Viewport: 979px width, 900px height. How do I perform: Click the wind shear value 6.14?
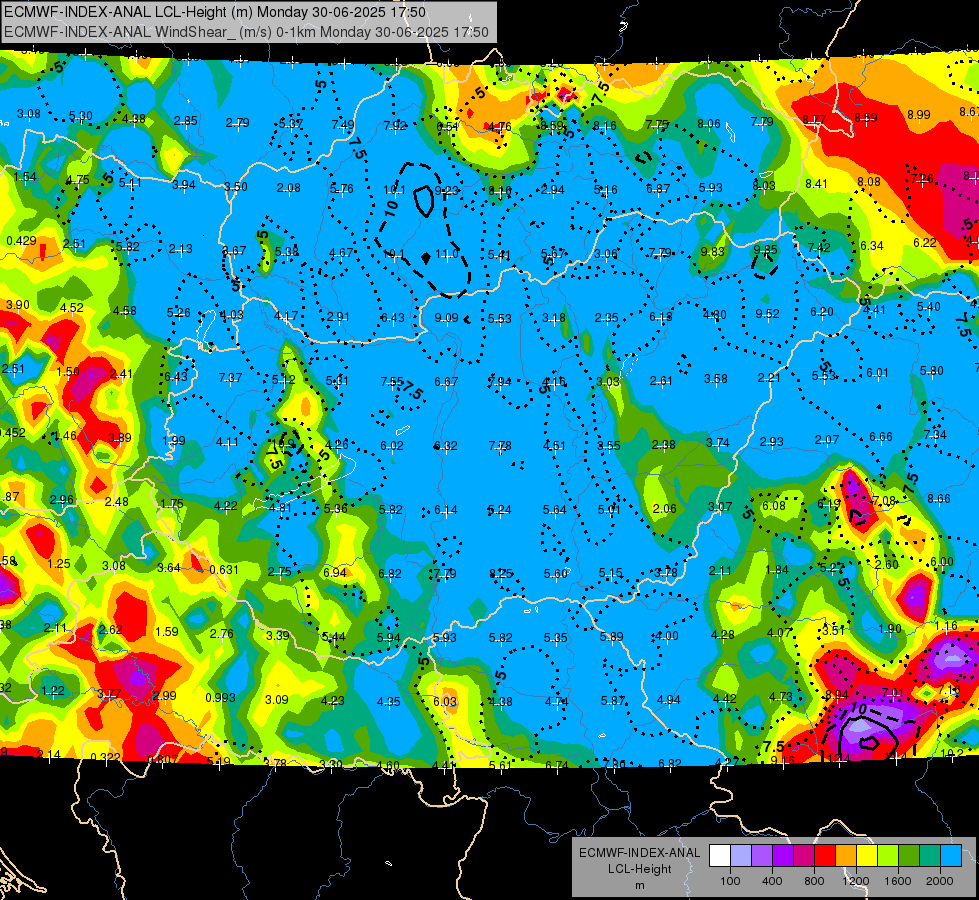tap(446, 510)
